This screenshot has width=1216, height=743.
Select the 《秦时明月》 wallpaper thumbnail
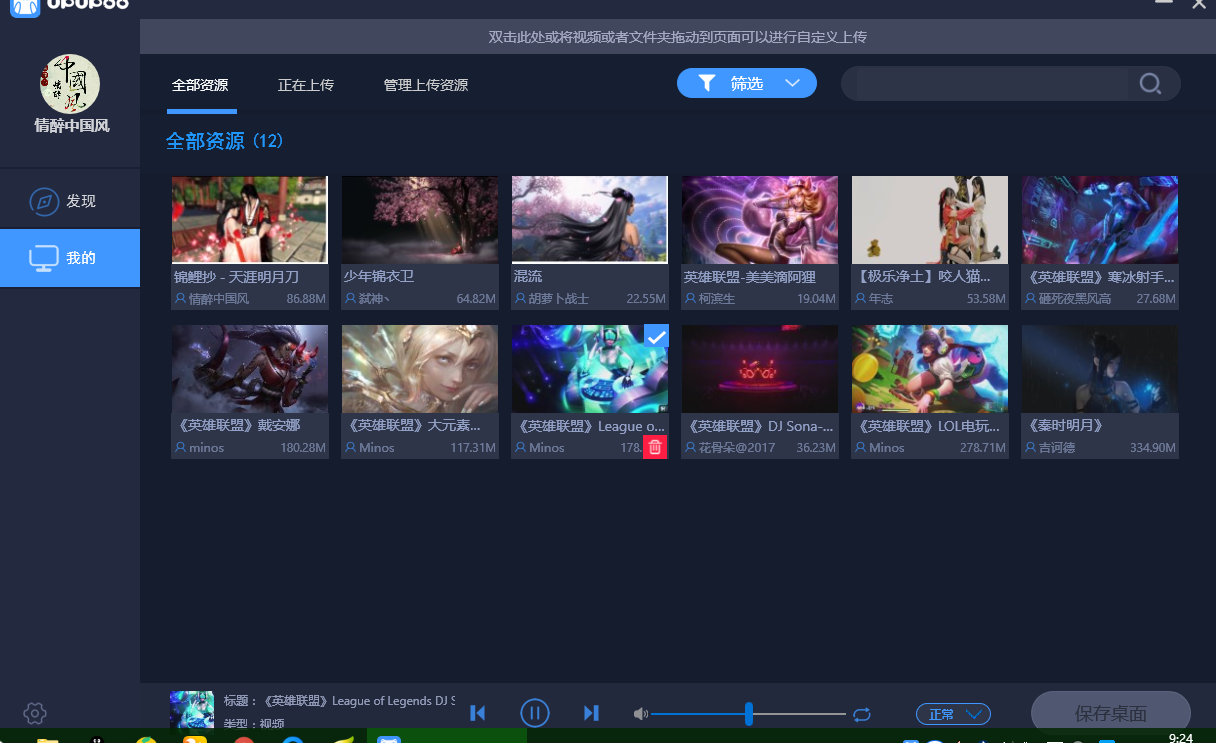(1100, 369)
